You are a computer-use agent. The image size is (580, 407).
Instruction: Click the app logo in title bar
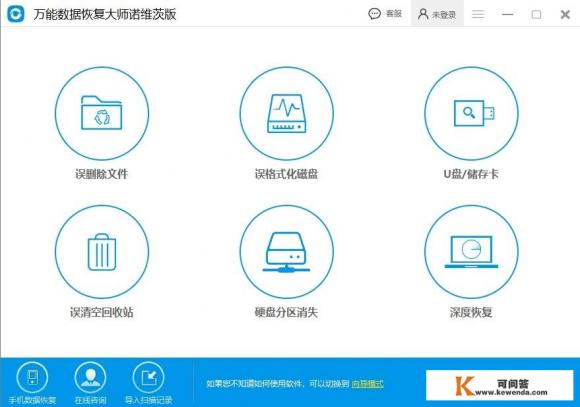[16, 14]
